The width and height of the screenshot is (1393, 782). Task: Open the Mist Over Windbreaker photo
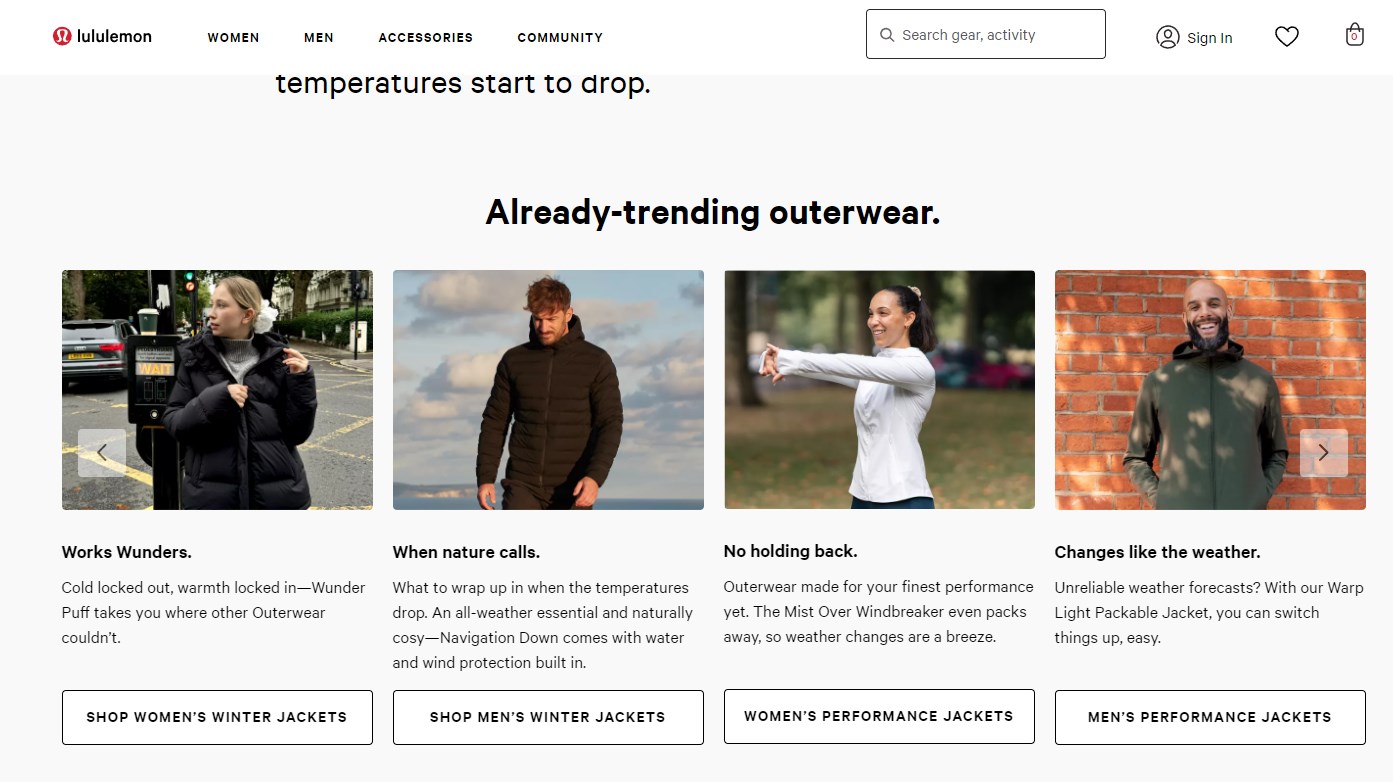tap(879, 390)
